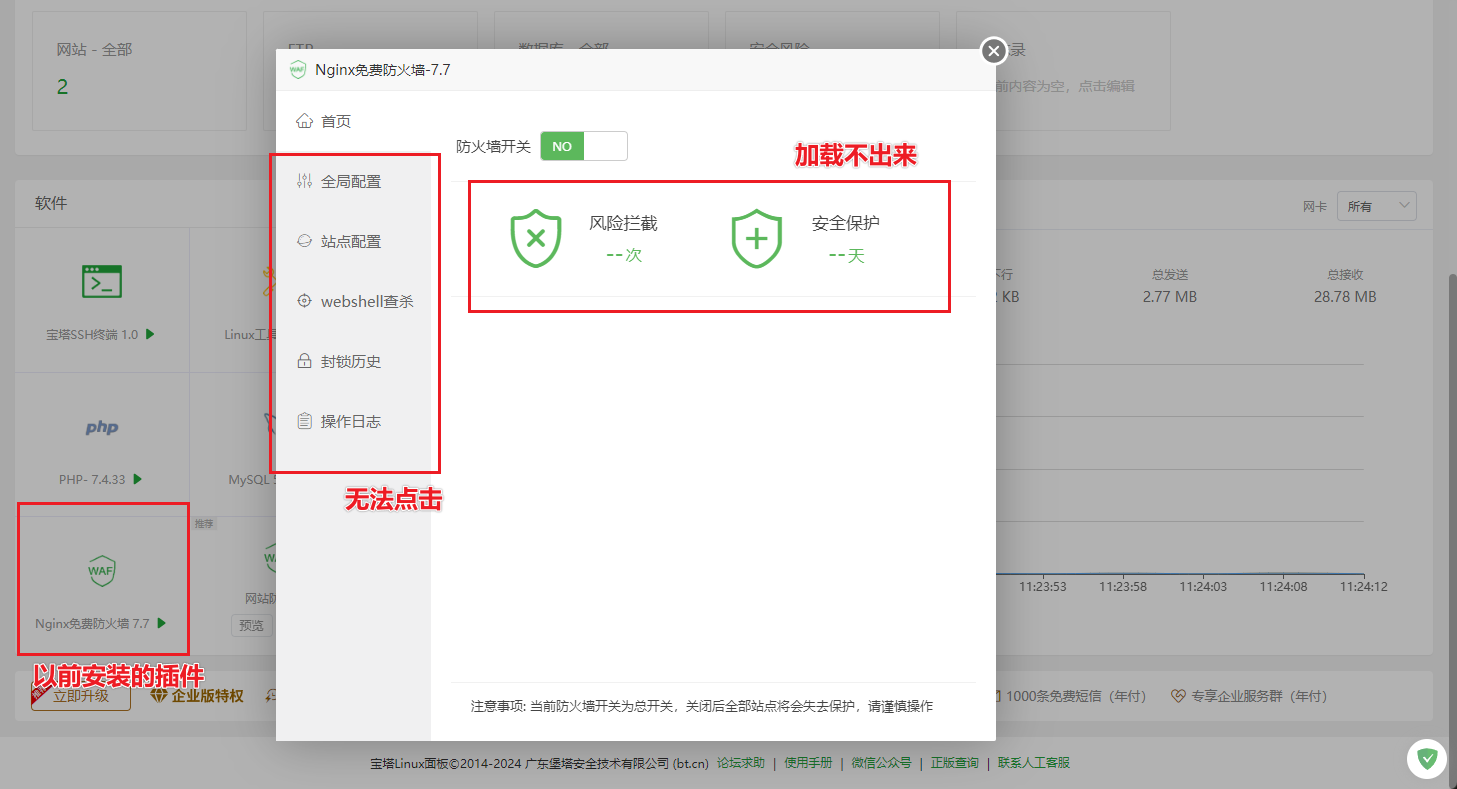Expand the 网卡 所有 dropdown

click(1377, 206)
